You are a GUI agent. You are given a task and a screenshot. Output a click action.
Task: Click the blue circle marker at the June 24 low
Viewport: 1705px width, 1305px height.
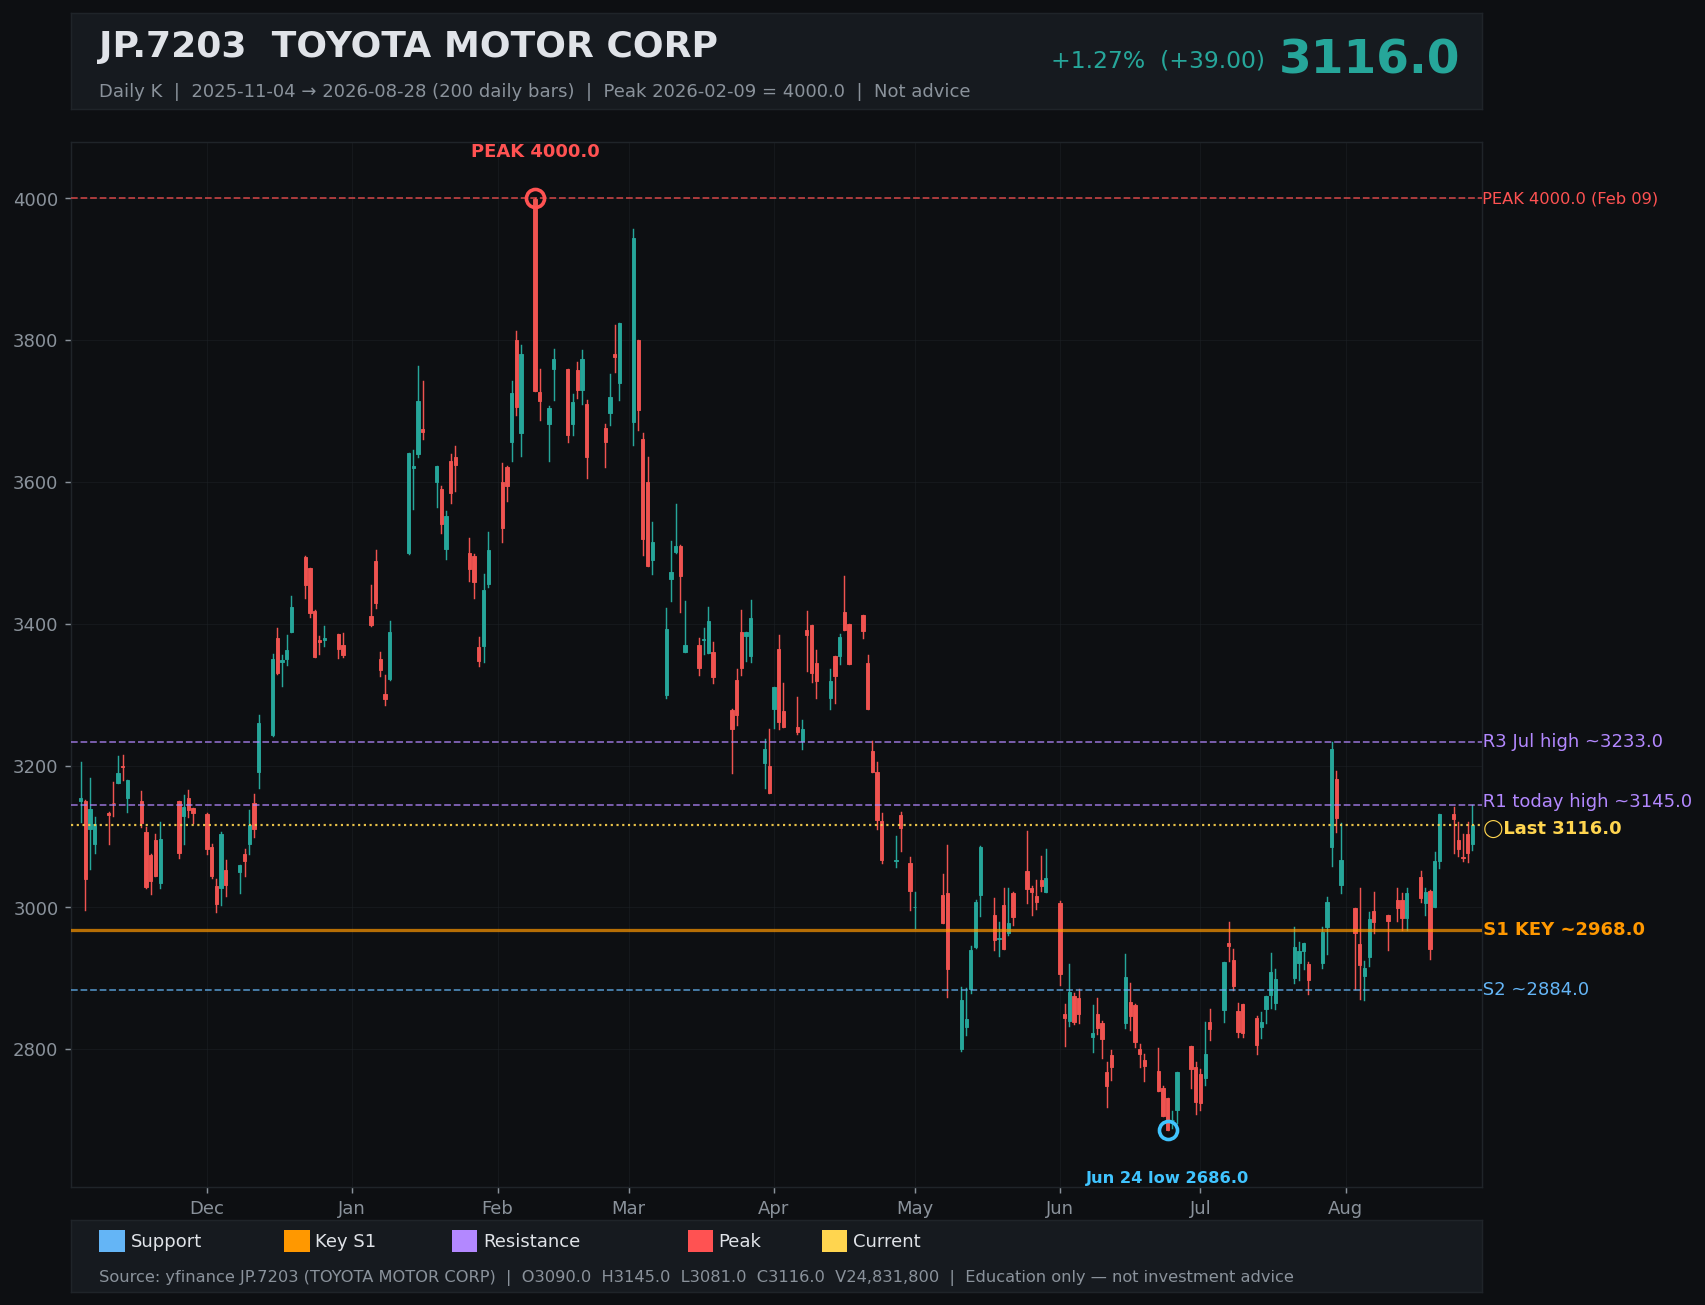pyautogui.click(x=1168, y=1130)
